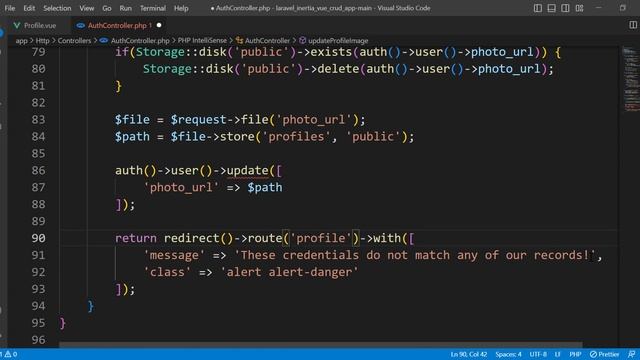This screenshot has height=360, width=640.
Task: Click the 'message' key on line 91
Action: tap(174, 255)
